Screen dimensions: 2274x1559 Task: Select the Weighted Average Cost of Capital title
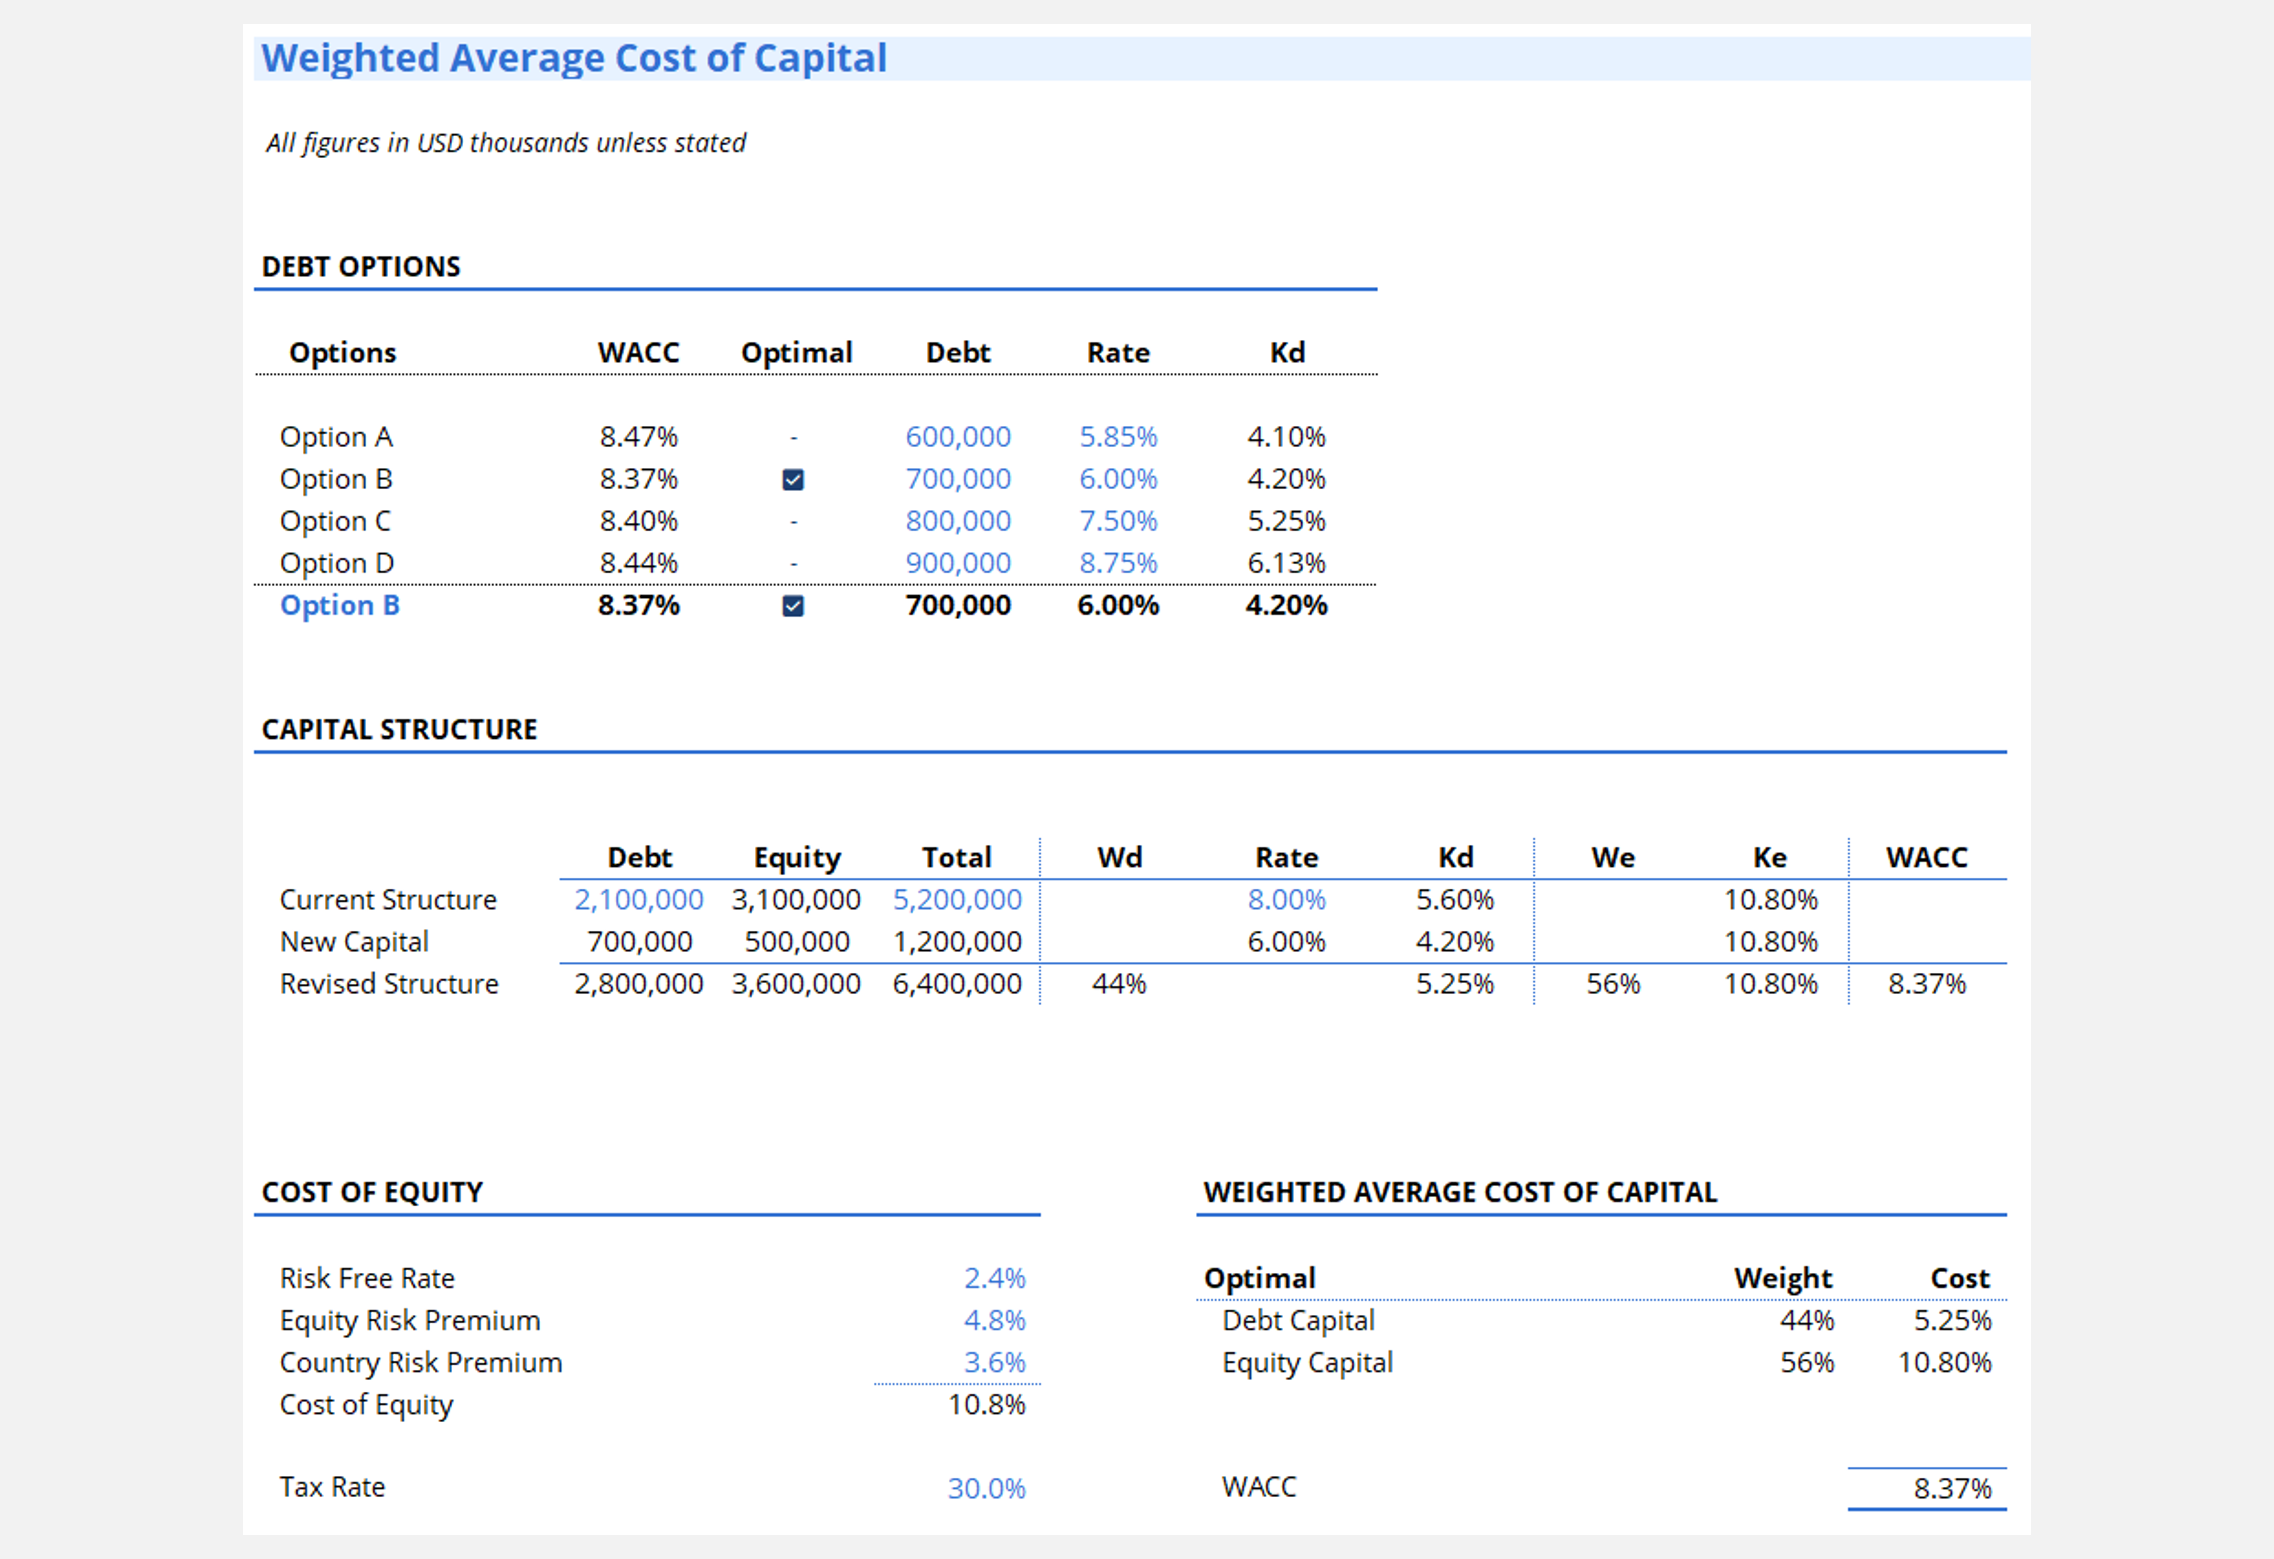coord(573,57)
